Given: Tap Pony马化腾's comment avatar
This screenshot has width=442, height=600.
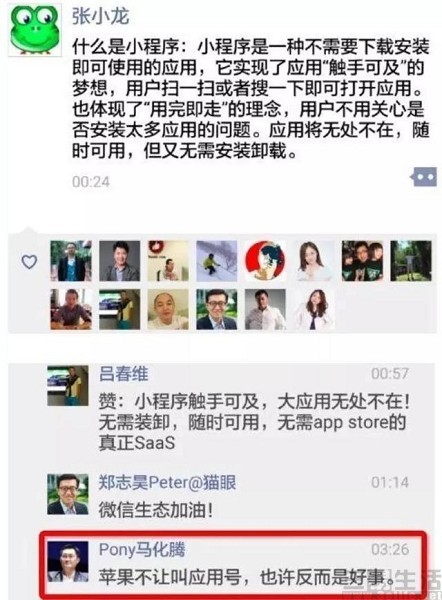Looking at the screenshot, I should pos(68,561).
